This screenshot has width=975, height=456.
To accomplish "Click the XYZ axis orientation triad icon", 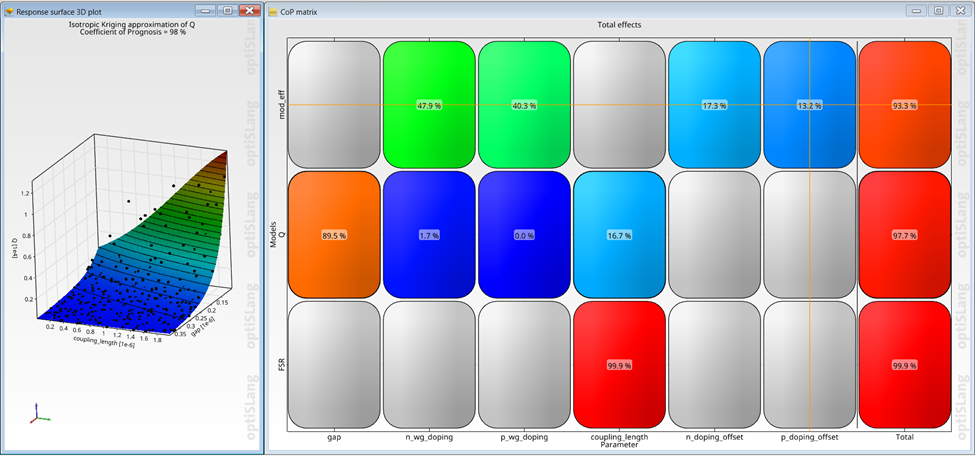I will click(39, 414).
